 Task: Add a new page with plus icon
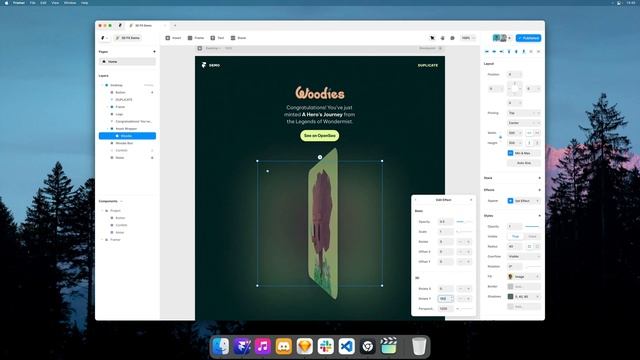[154, 52]
